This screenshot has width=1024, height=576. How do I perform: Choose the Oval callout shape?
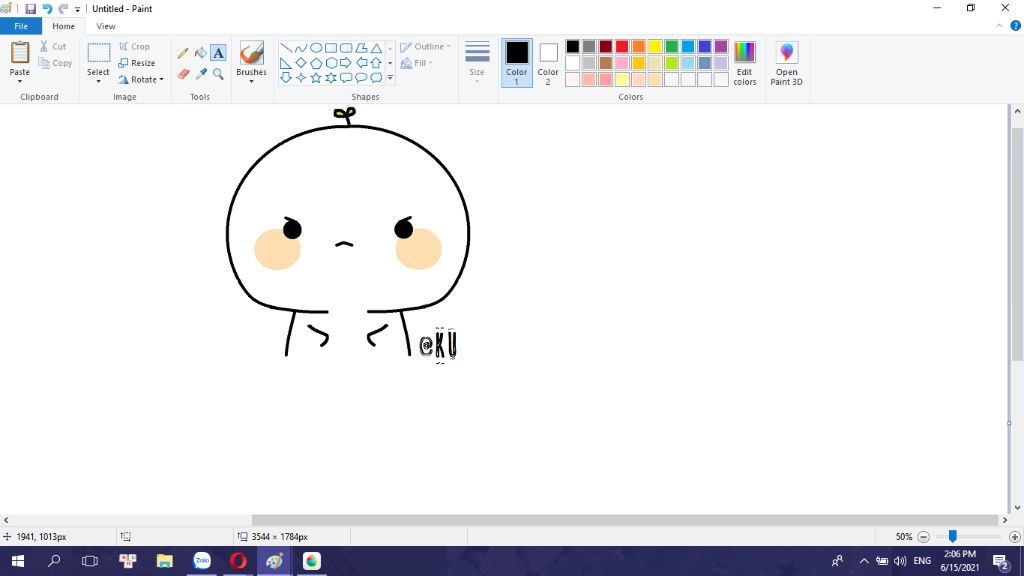click(x=361, y=78)
